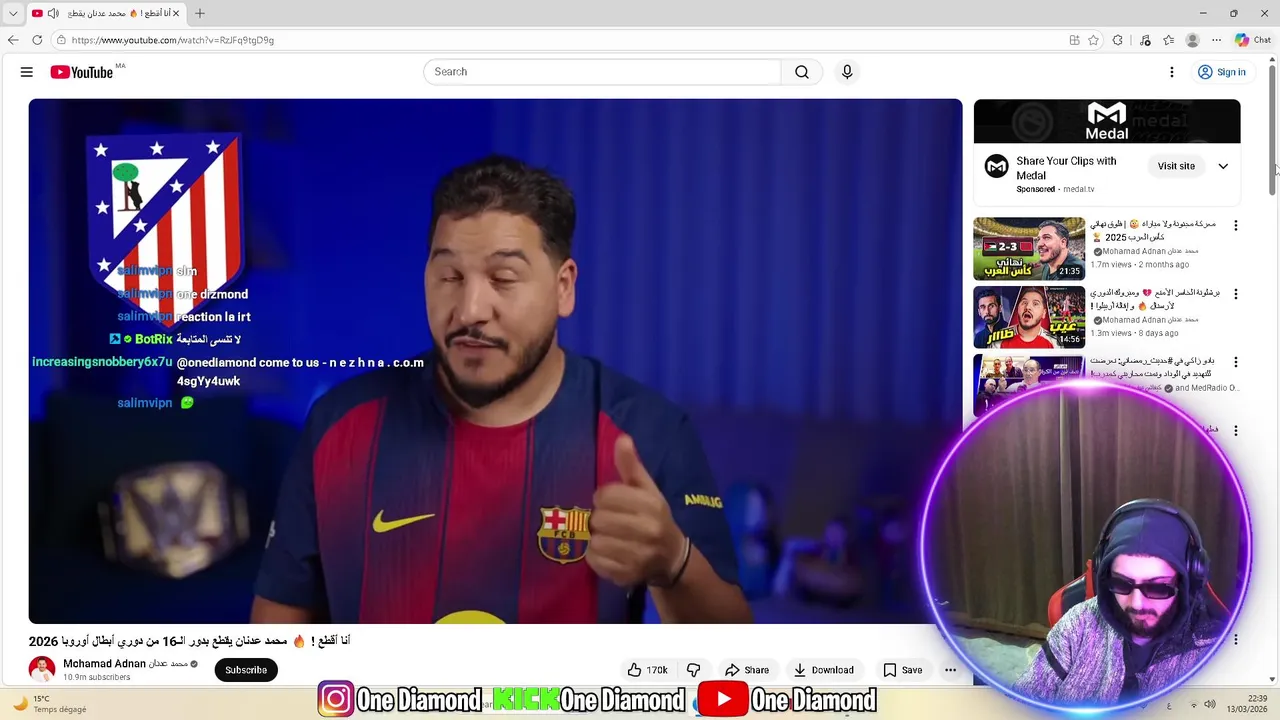
Task: Click the 'Sponsored · medal.tv' label
Action: click(x=1055, y=189)
